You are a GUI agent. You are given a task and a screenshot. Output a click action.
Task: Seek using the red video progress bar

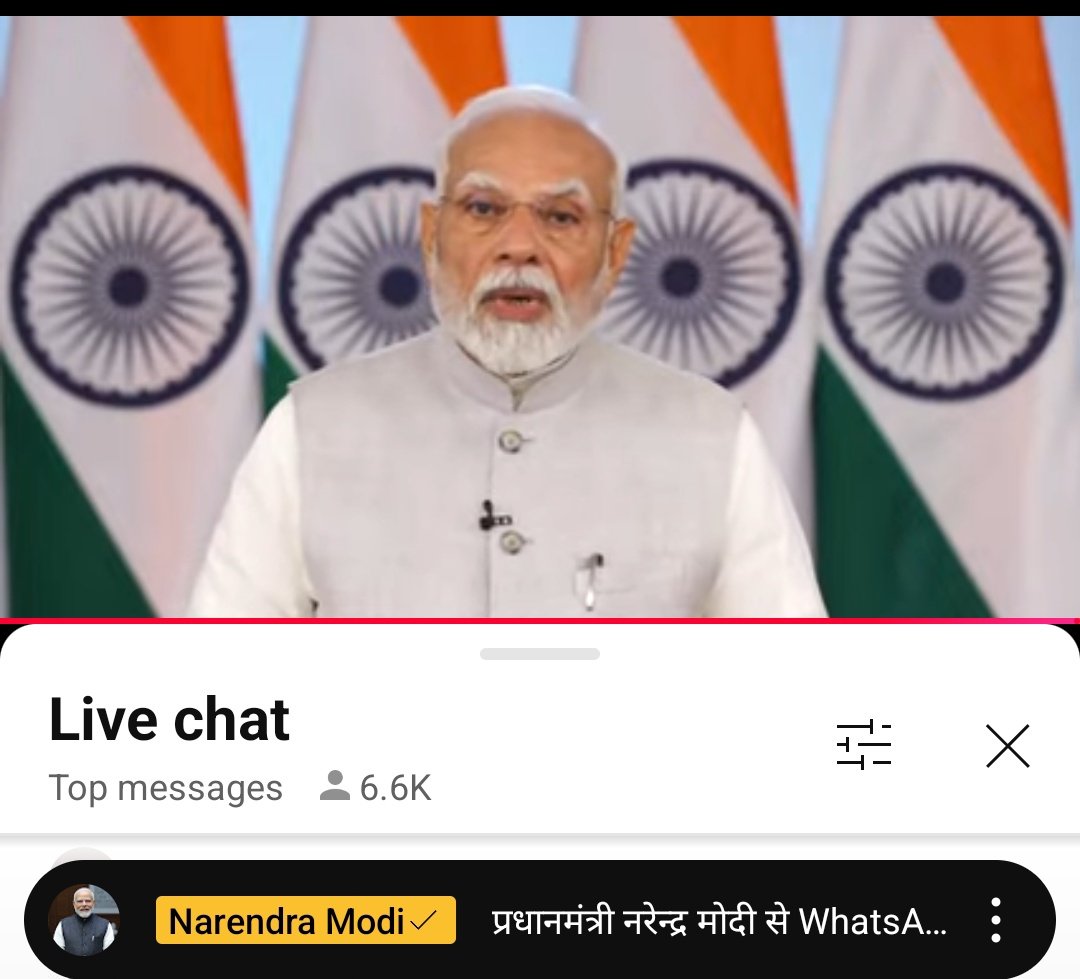(x=540, y=621)
